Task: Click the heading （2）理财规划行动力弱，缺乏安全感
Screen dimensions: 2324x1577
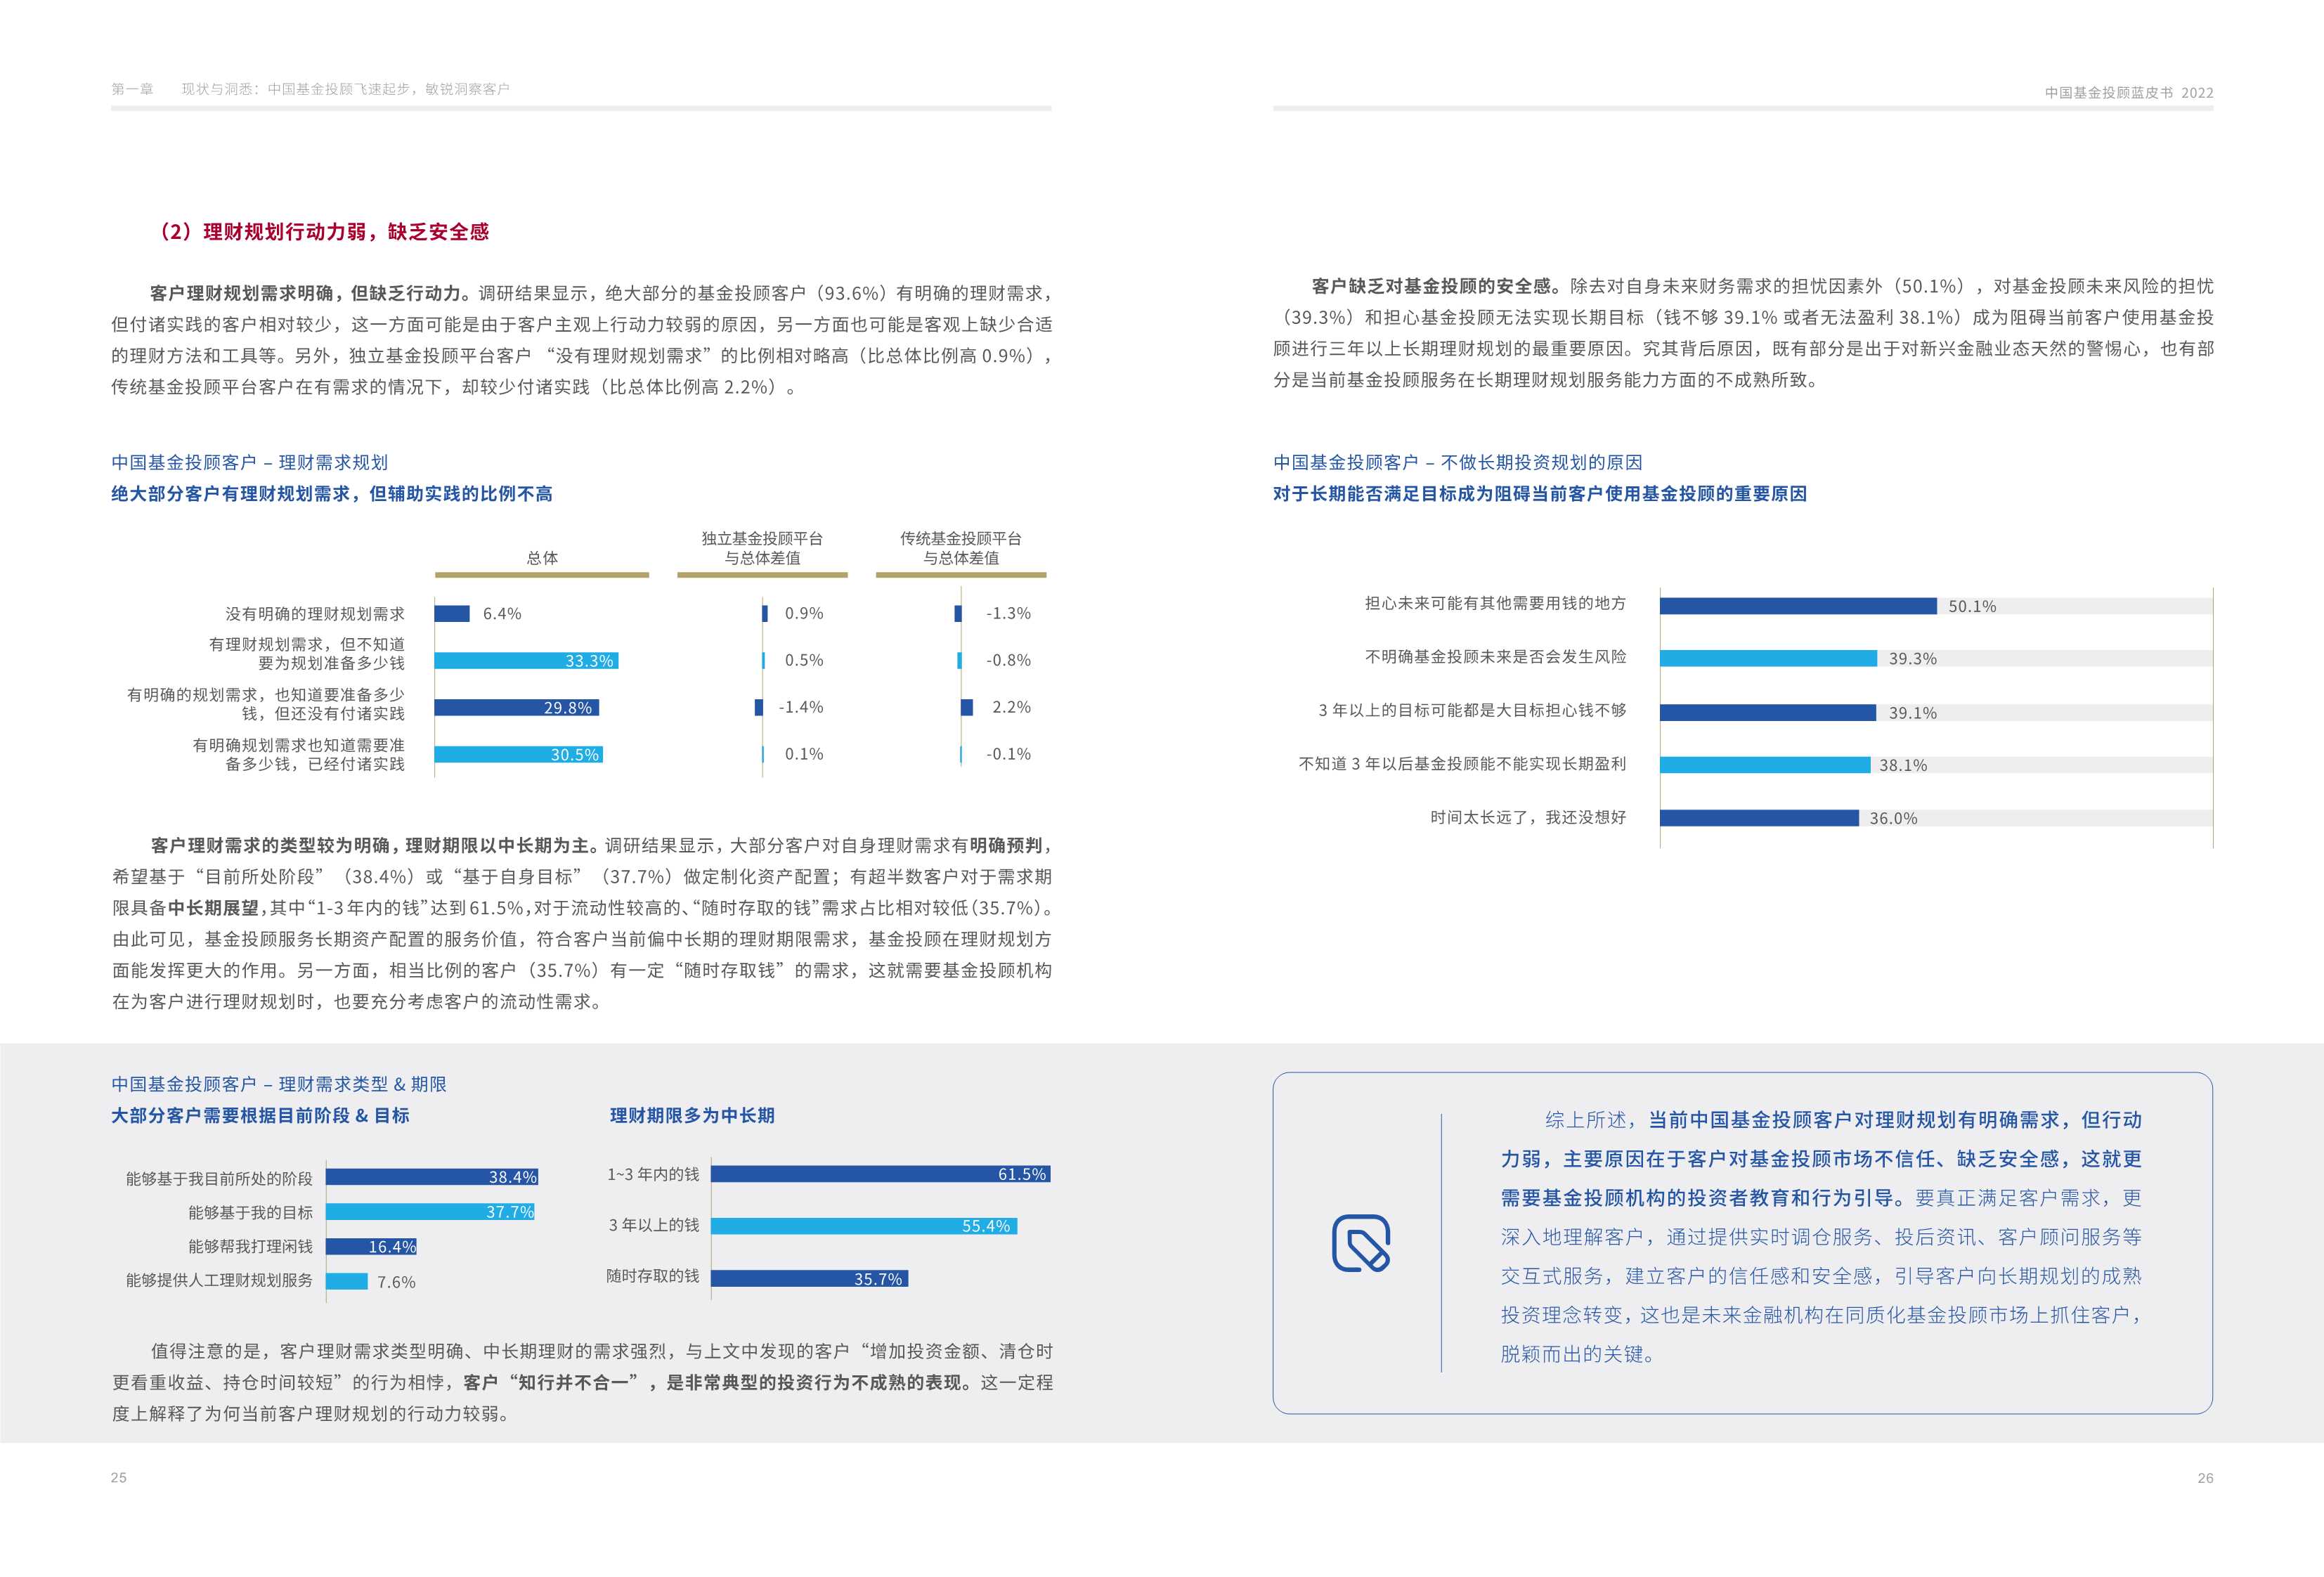Action: pyautogui.click(x=320, y=232)
